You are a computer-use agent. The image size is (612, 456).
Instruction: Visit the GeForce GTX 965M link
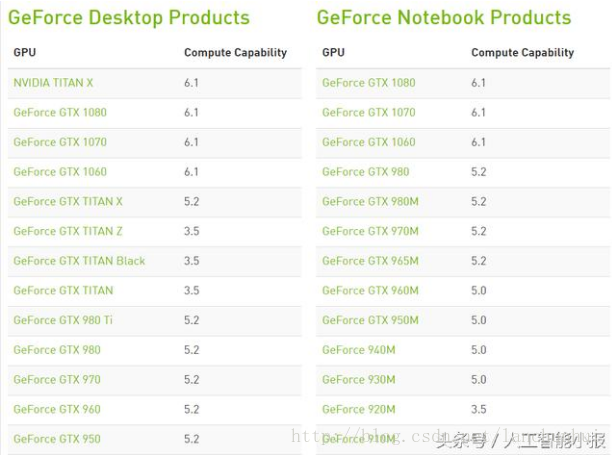pyautogui.click(x=370, y=261)
